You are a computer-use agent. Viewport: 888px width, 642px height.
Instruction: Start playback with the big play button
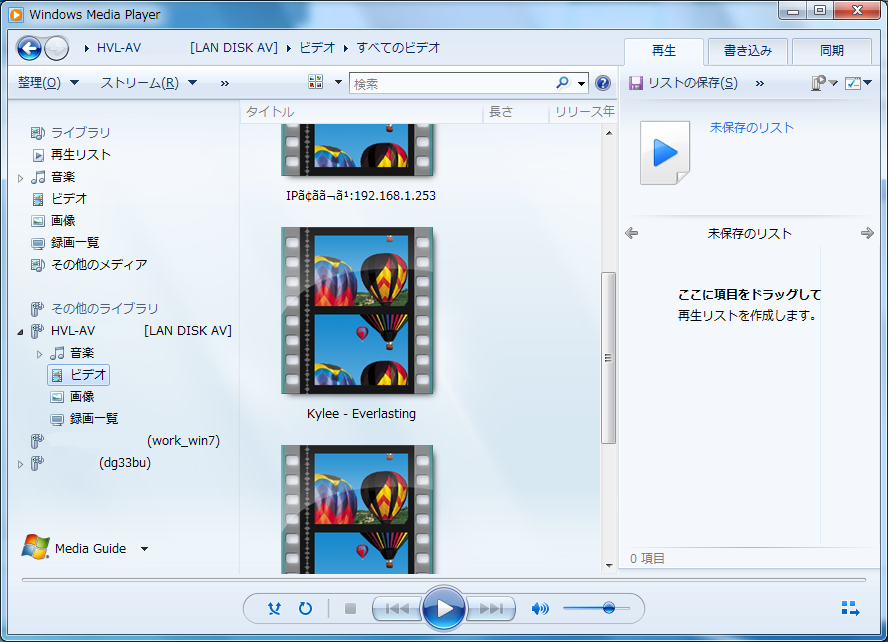coord(444,609)
